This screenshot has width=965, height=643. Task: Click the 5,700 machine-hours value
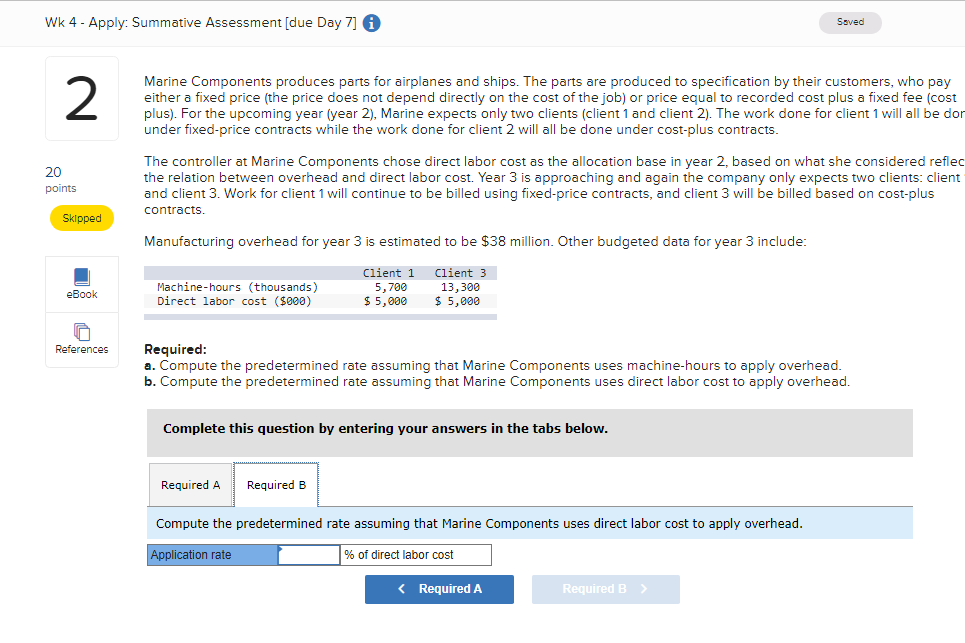click(x=391, y=287)
